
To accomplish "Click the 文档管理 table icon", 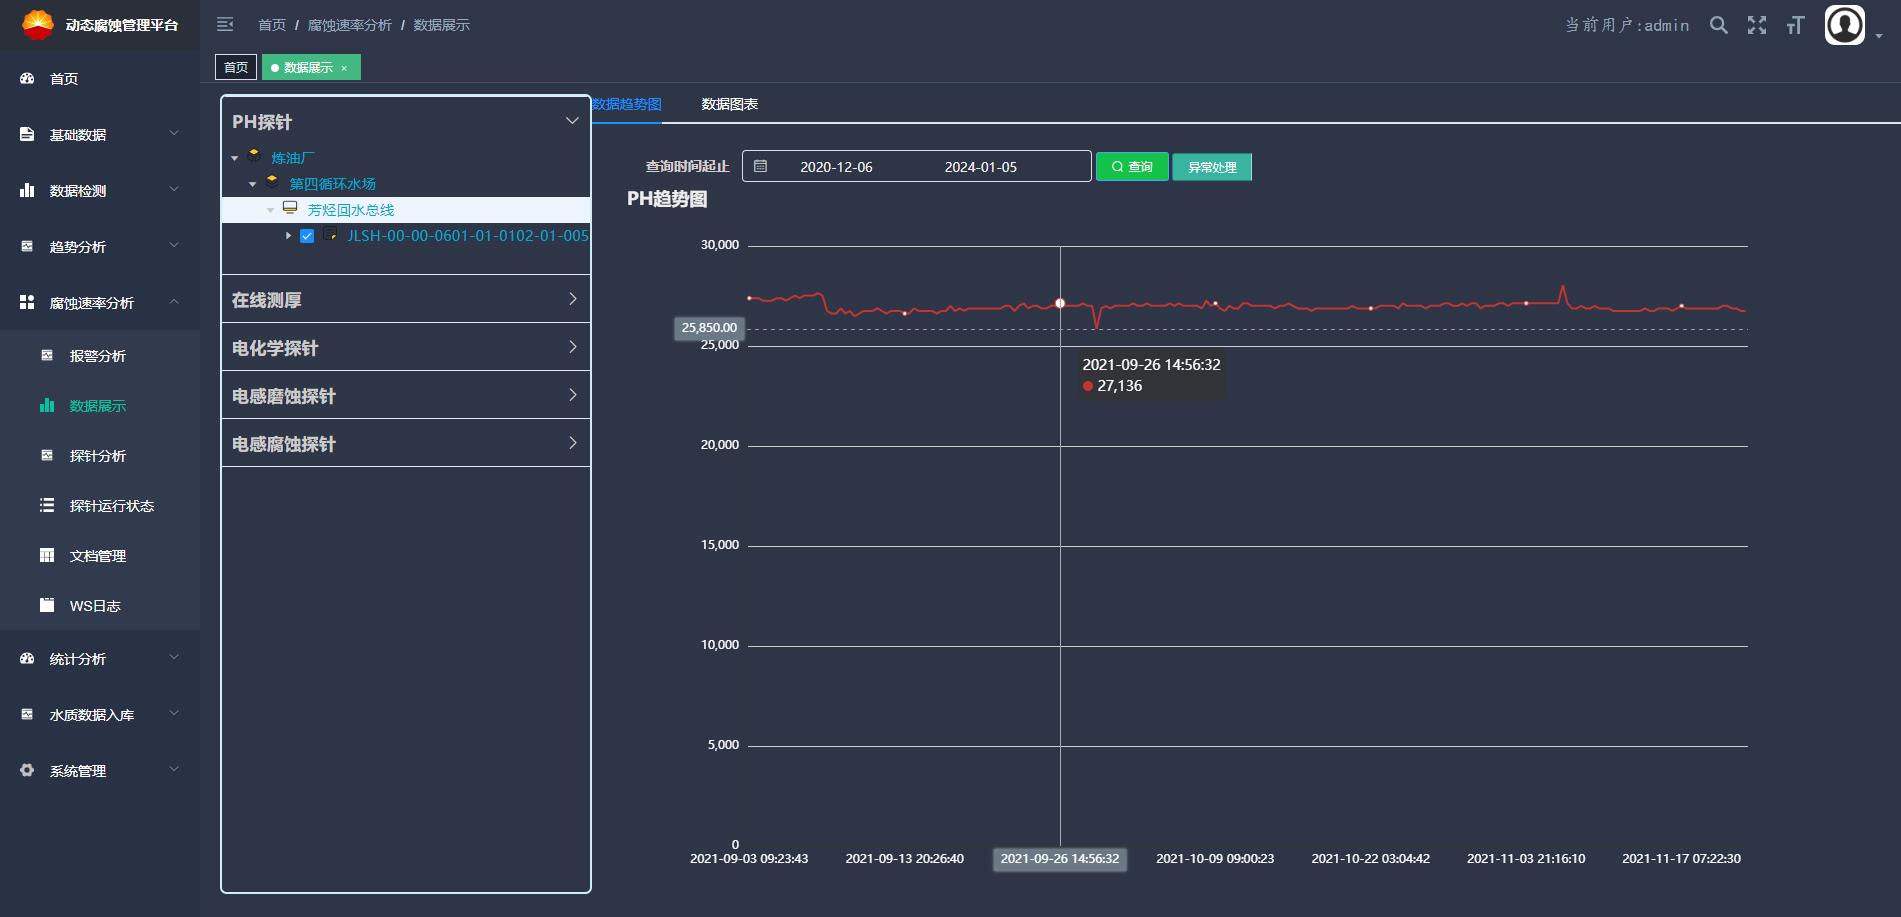I will (x=47, y=555).
